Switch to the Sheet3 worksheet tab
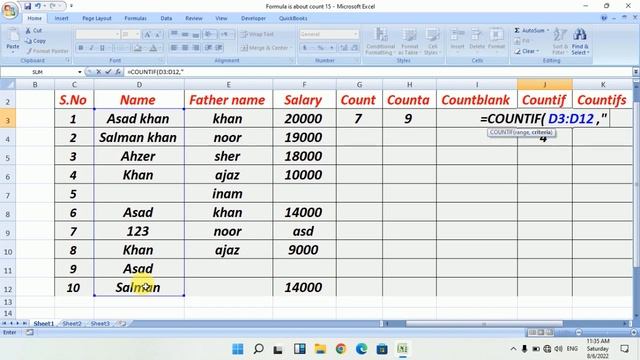The image size is (640, 360). (100, 324)
